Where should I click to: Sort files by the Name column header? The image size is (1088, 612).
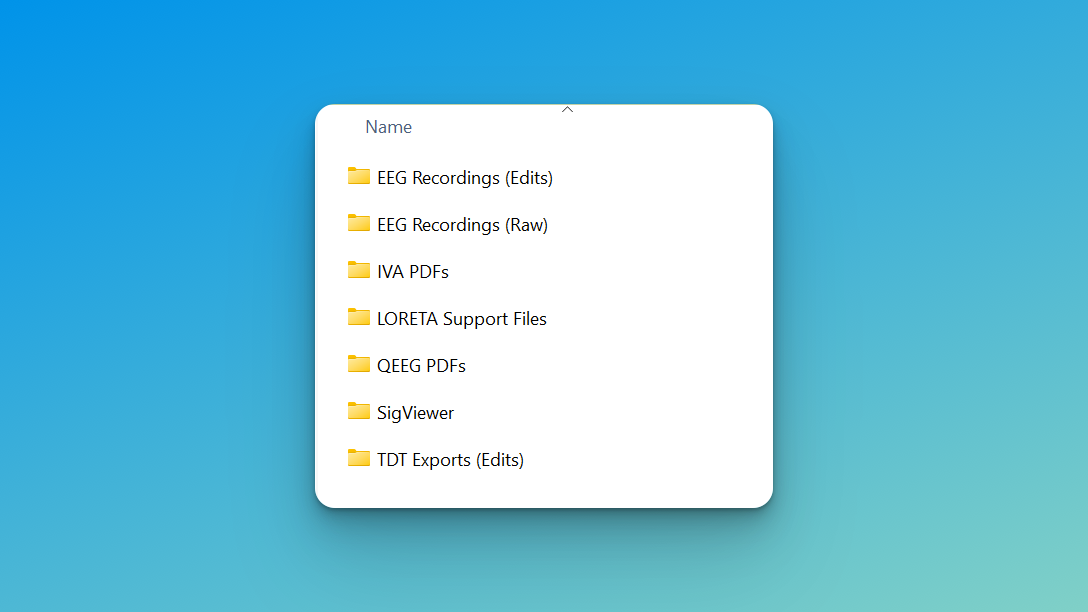coord(389,127)
